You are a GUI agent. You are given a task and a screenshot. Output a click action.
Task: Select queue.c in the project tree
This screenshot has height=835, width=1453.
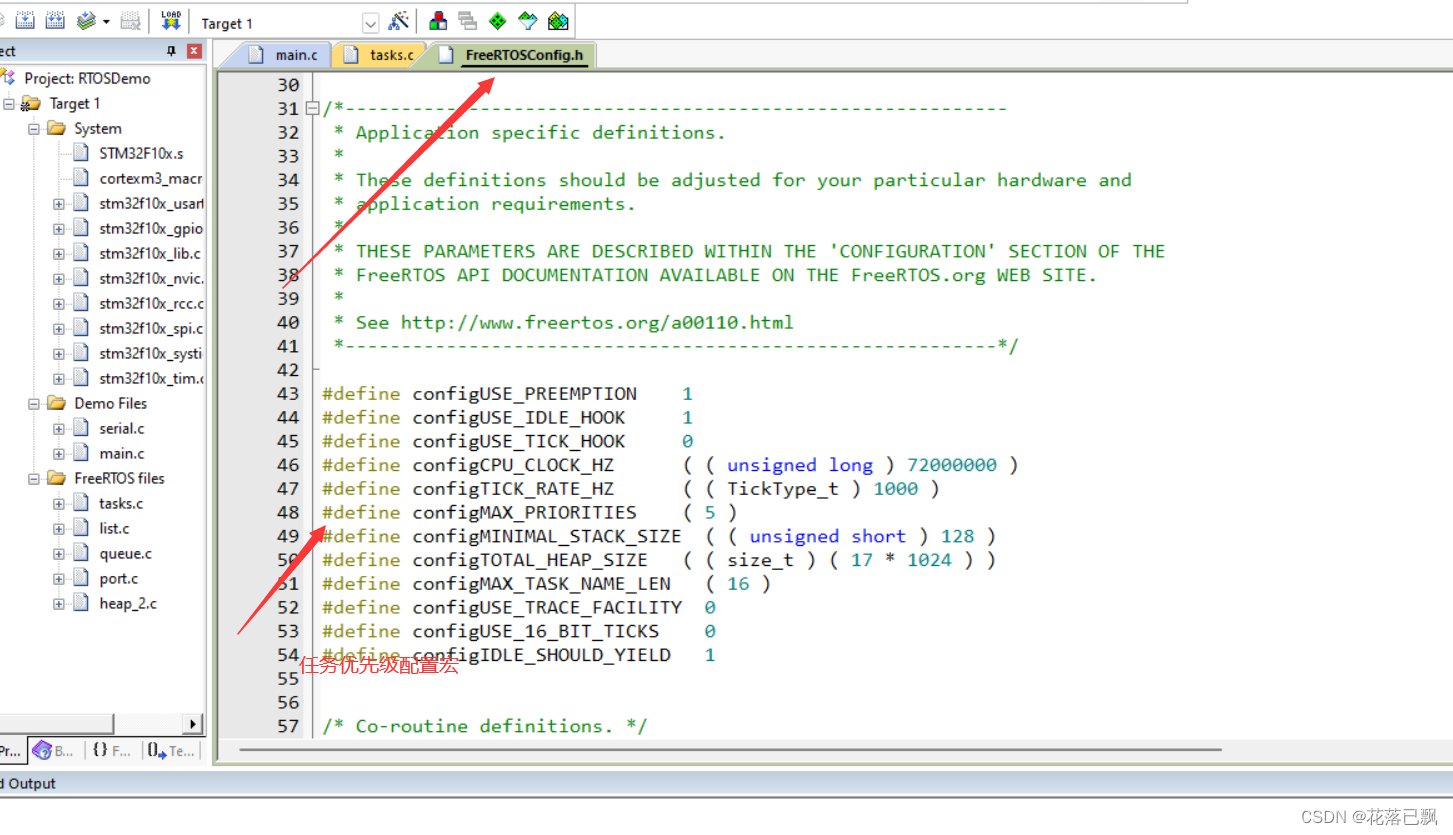[x=125, y=553]
